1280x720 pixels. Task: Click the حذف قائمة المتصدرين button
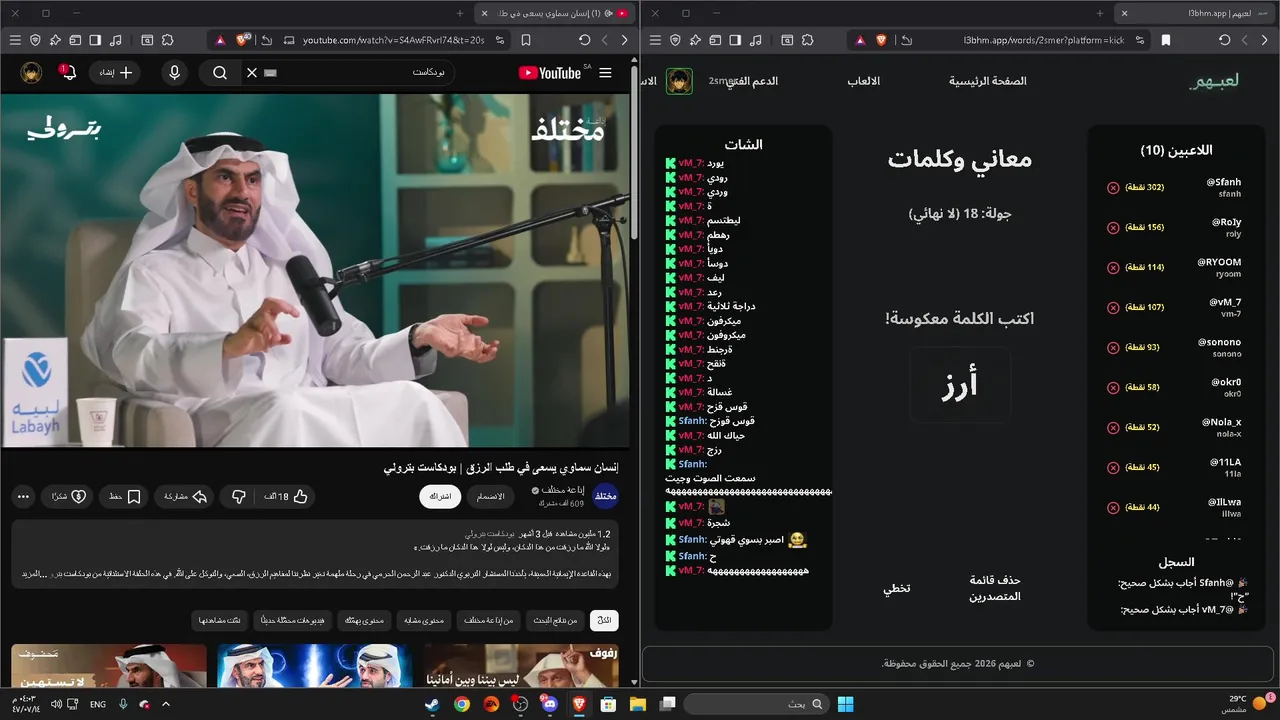click(x=995, y=588)
